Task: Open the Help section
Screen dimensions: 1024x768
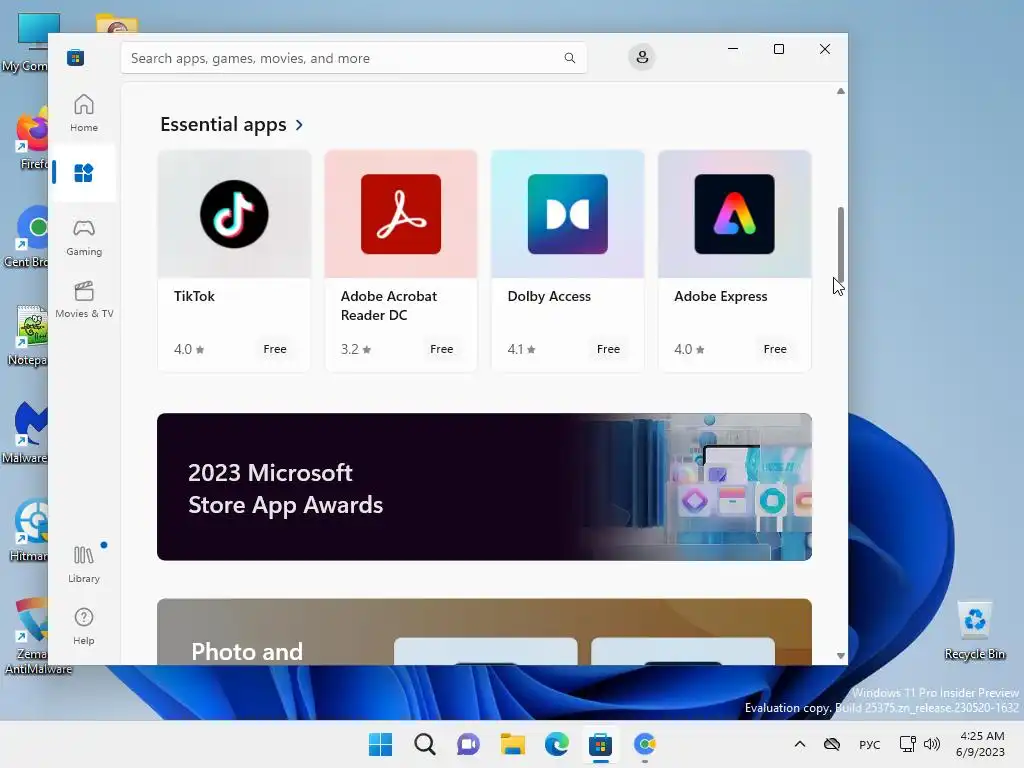Action: [84, 626]
